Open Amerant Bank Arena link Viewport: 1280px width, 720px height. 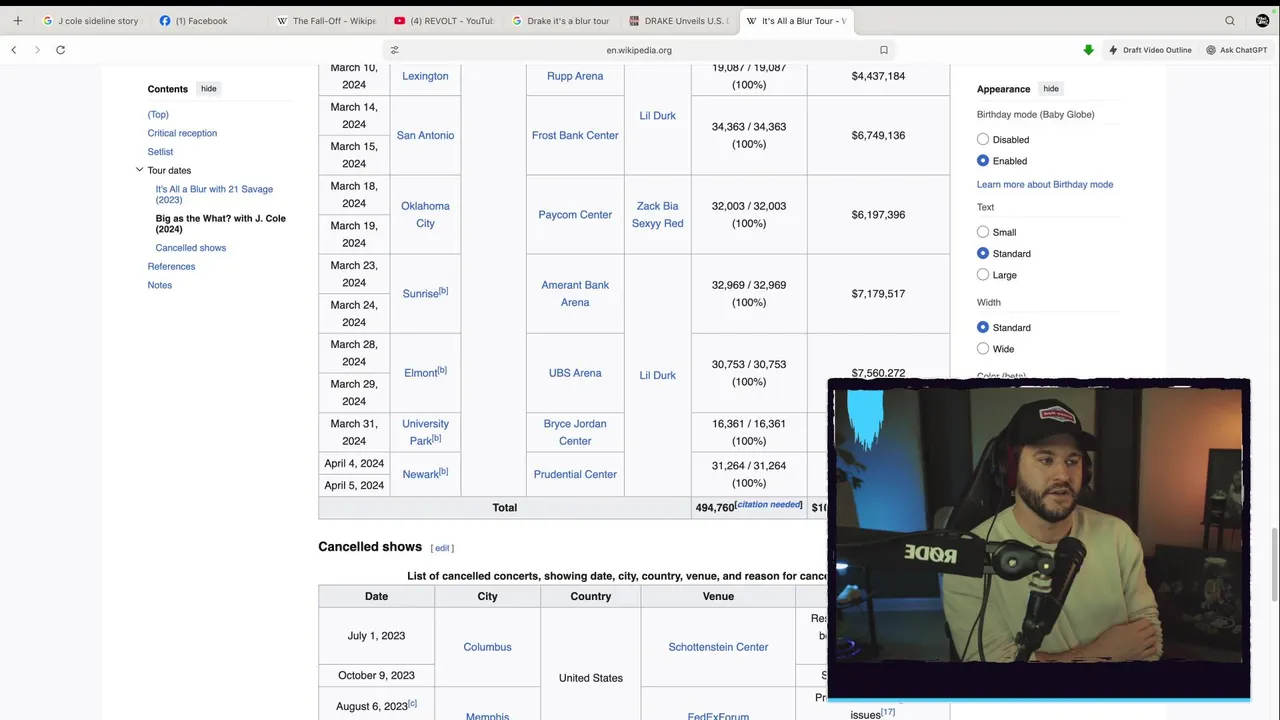pos(575,294)
